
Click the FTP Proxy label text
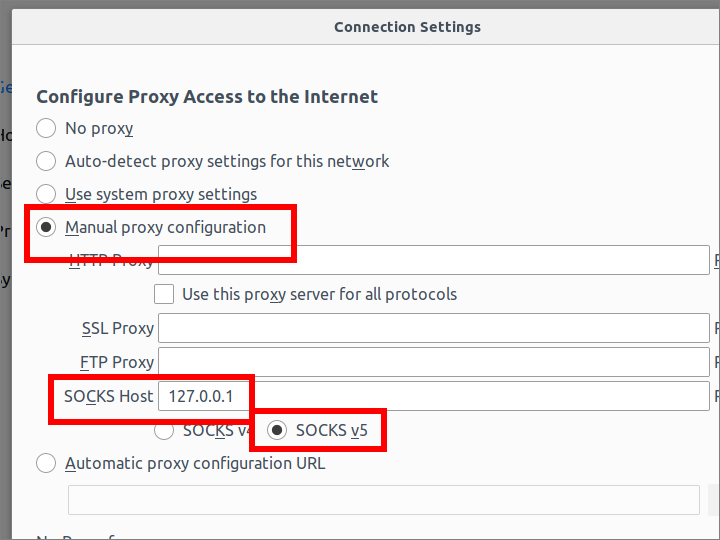pos(117,362)
